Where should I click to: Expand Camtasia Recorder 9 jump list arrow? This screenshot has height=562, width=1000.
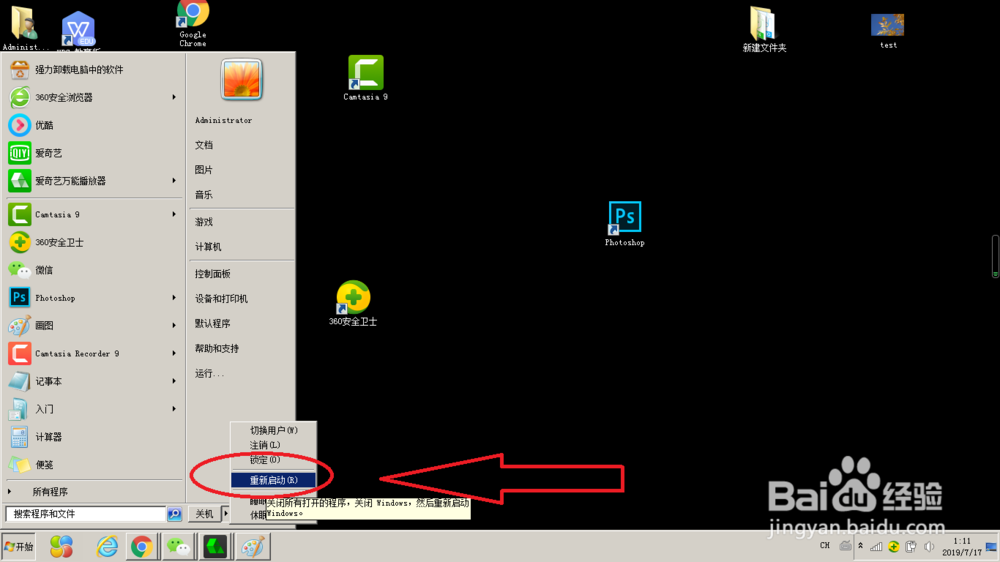click(x=173, y=353)
